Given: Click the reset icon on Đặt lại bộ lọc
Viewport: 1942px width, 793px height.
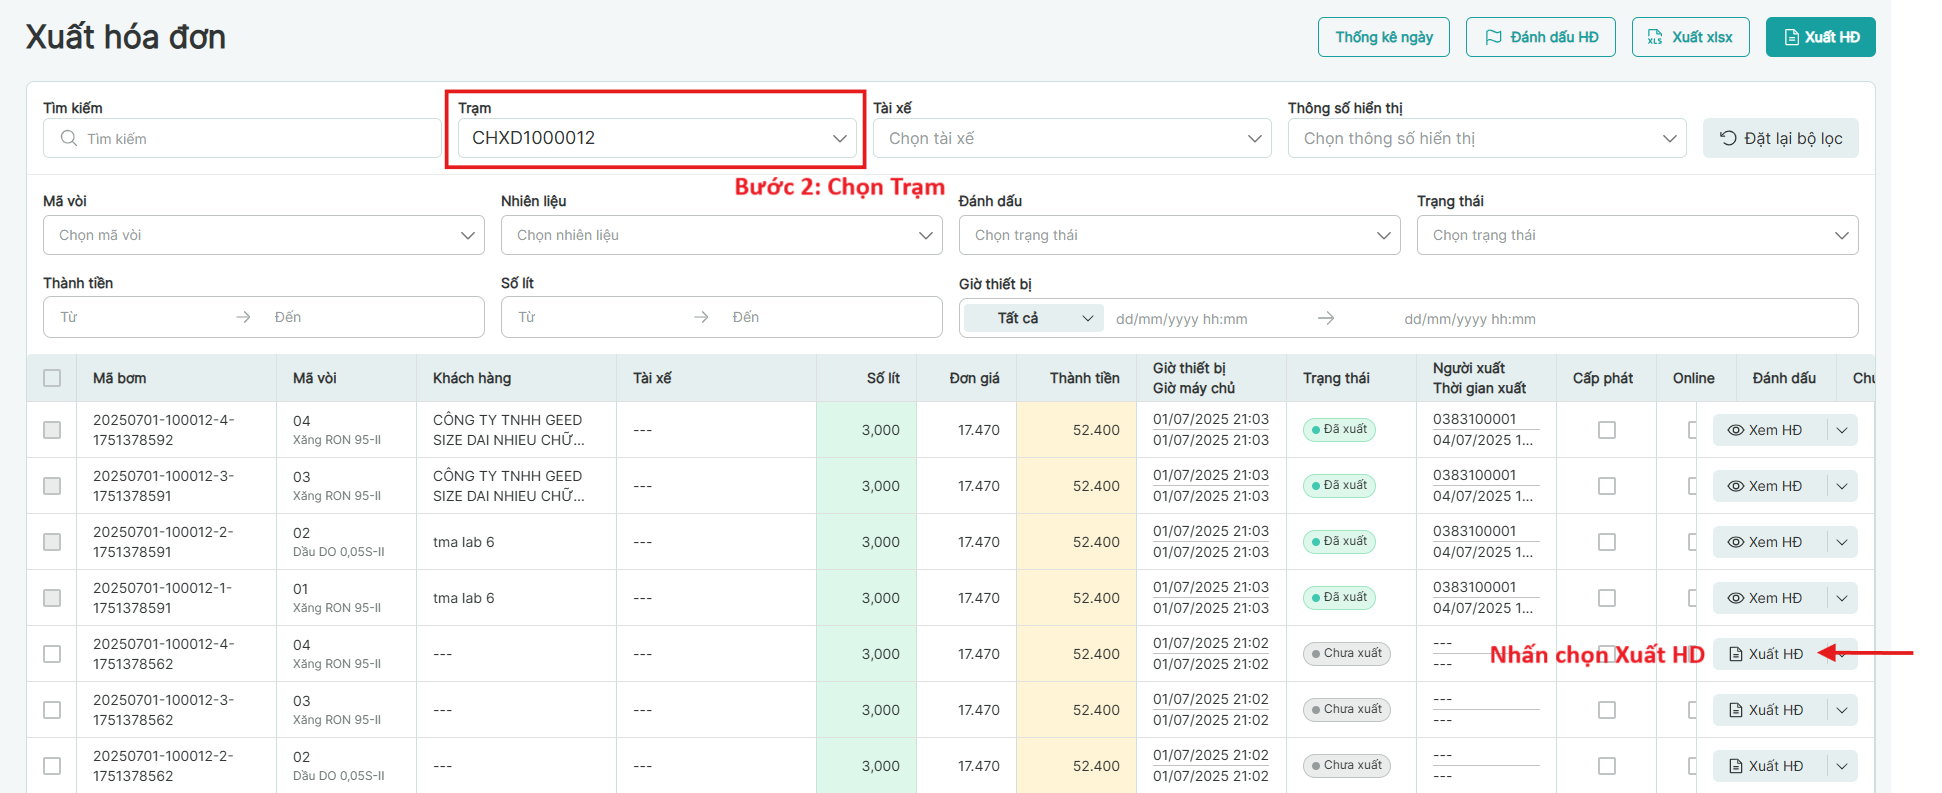Looking at the screenshot, I should pos(1728,138).
